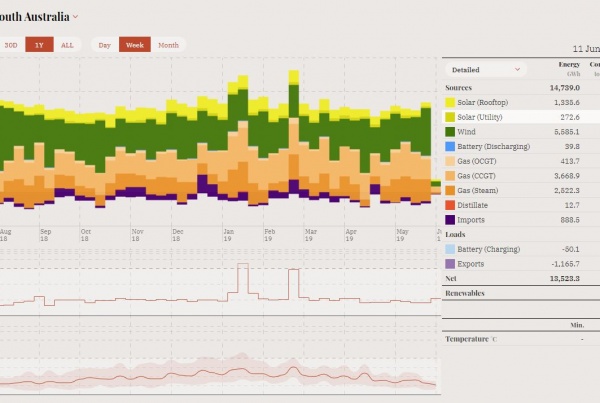The width and height of the screenshot is (600, 403).
Task: Set interval to Week
Action: click(134, 45)
